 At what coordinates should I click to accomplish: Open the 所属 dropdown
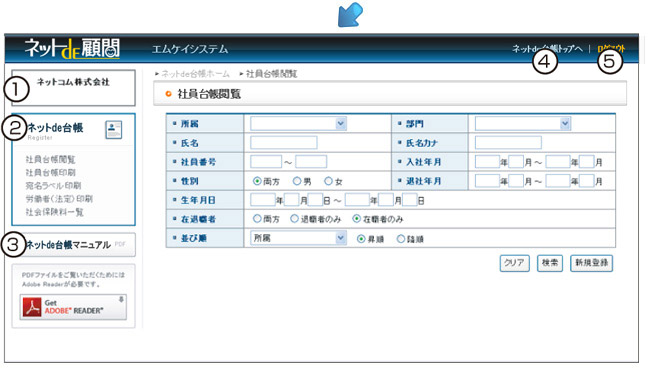click(298, 124)
